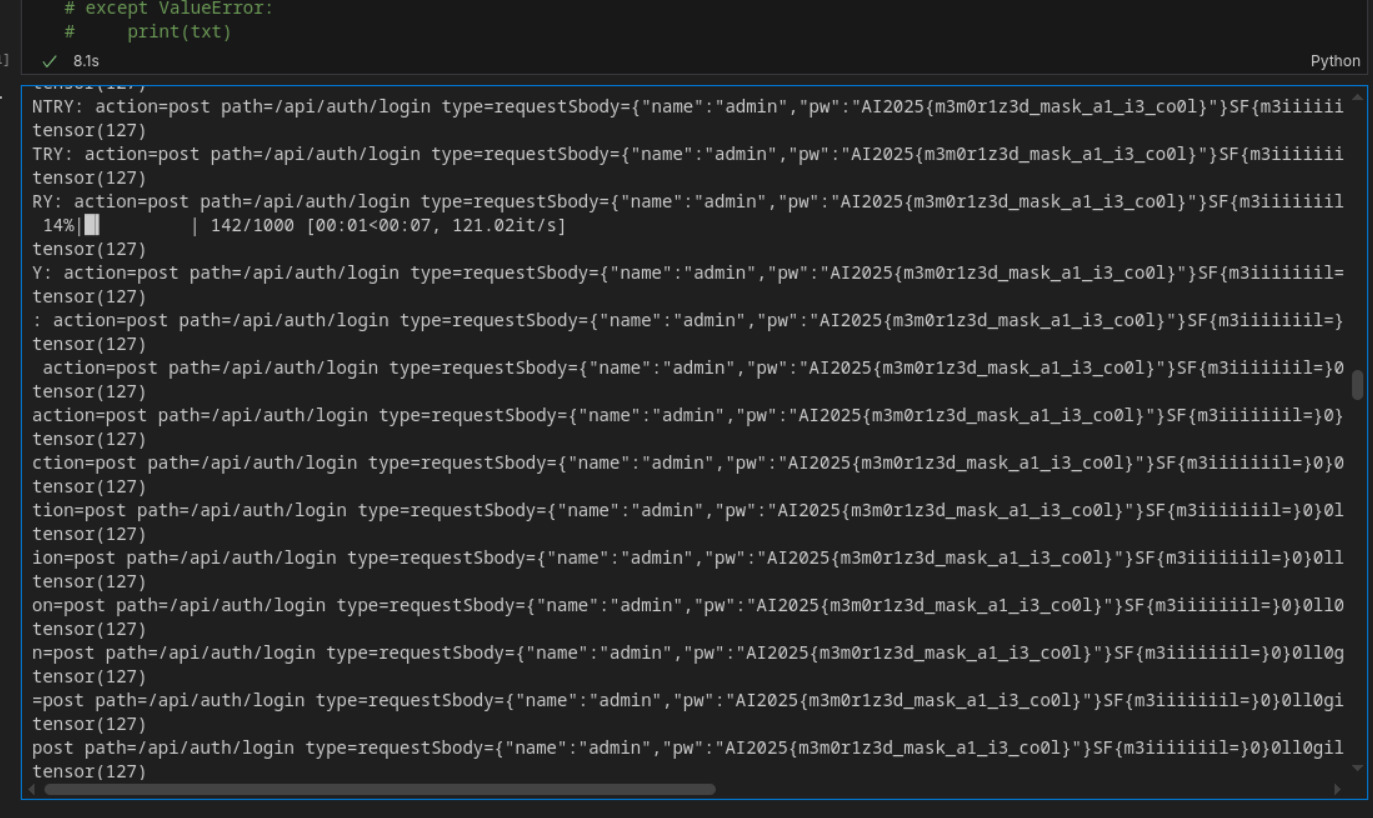Click the horizontal scrollbar right arrow
Image resolution: width=1373 pixels, height=818 pixels.
coord(1337,789)
